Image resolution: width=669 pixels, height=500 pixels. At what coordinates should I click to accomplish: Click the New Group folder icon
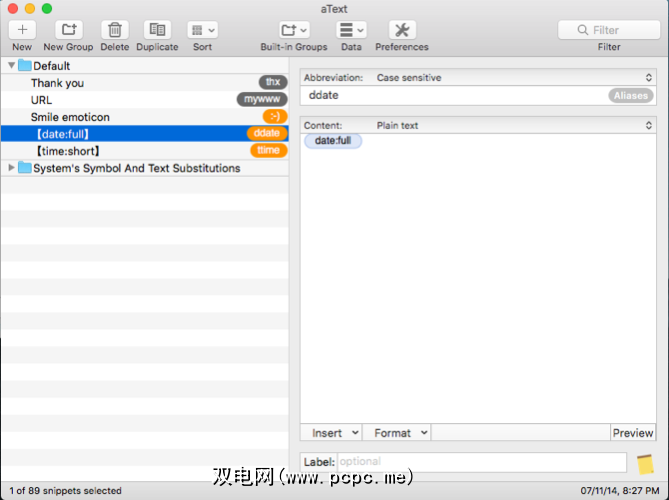point(68,30)
